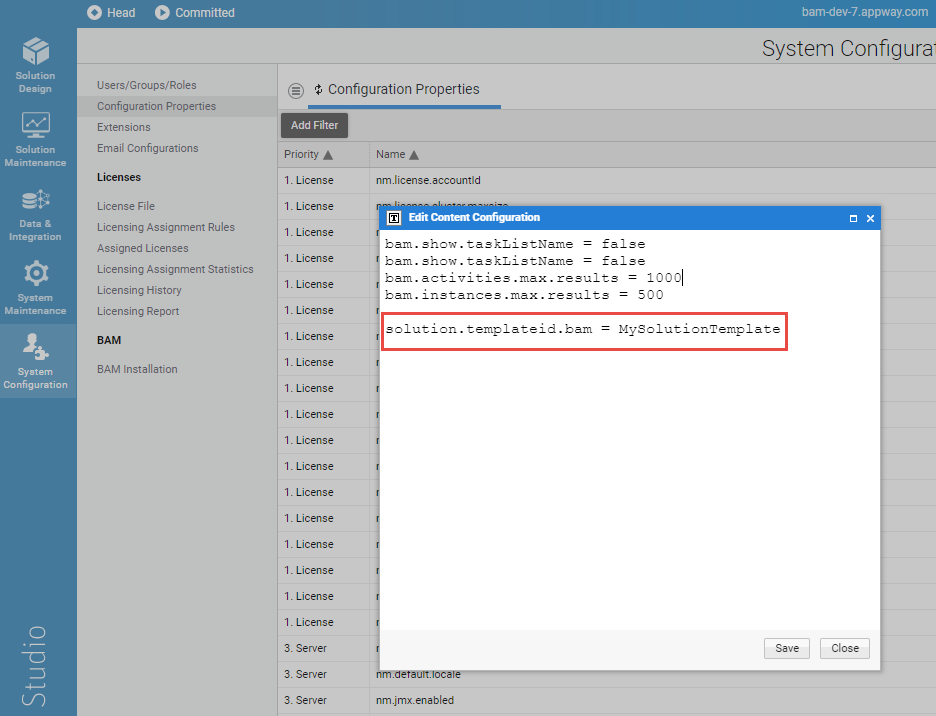Select the nm.jmx.enabled row
This screenshot has width=936, height=716.
click(x=606, y=700)
